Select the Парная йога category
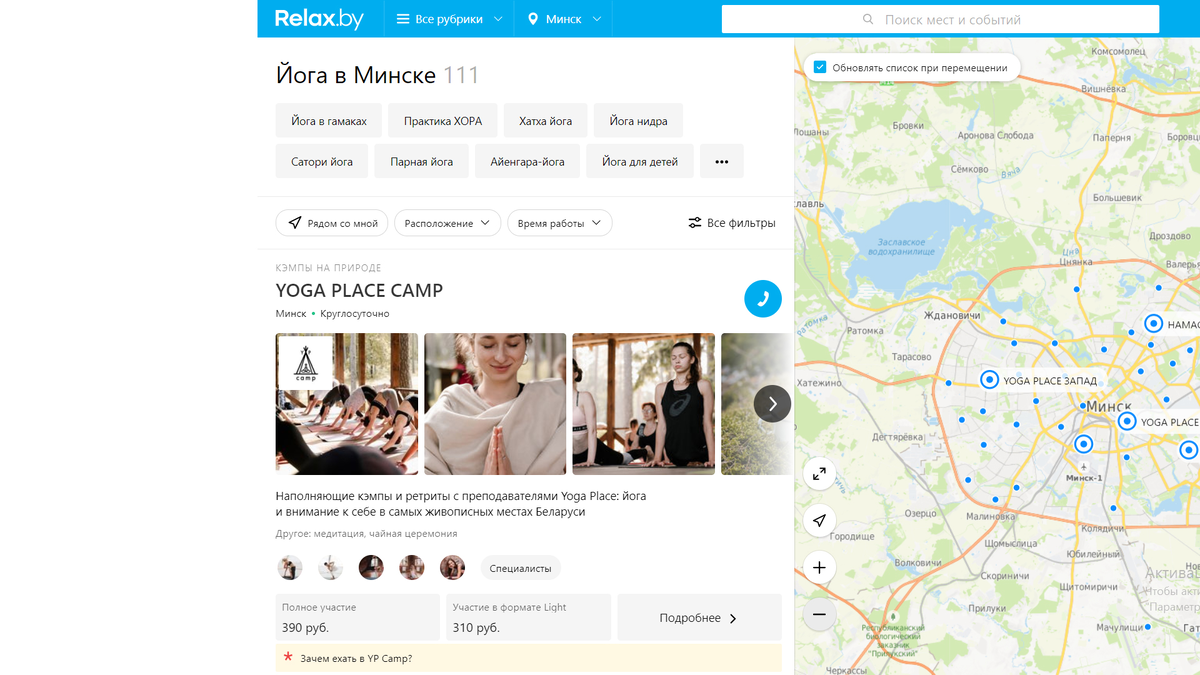 point(422,161)
